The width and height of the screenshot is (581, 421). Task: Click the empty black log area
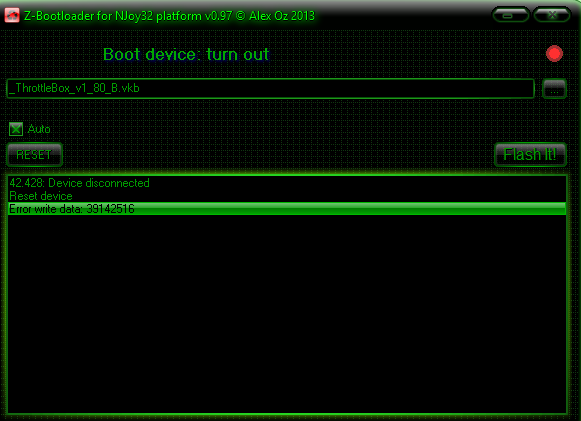[x=287, y=314]
